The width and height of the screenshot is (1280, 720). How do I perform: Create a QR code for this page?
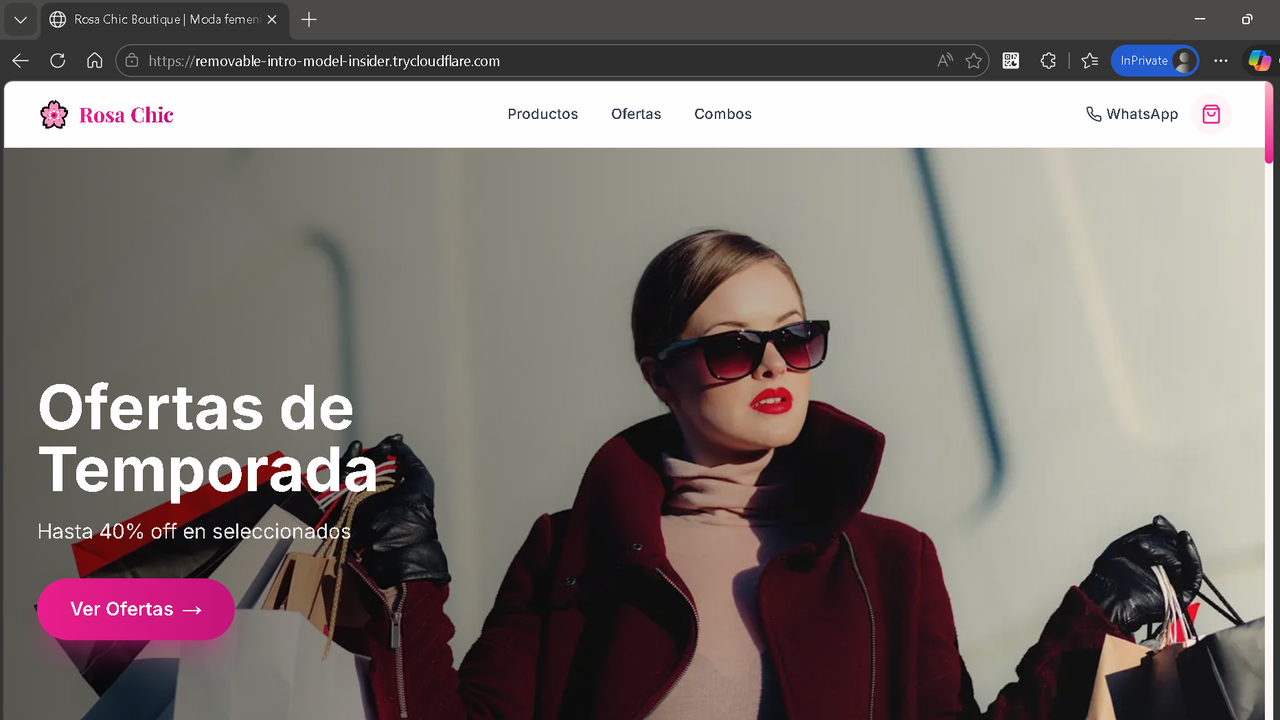pyautogui.click(x=1010, y=60)
